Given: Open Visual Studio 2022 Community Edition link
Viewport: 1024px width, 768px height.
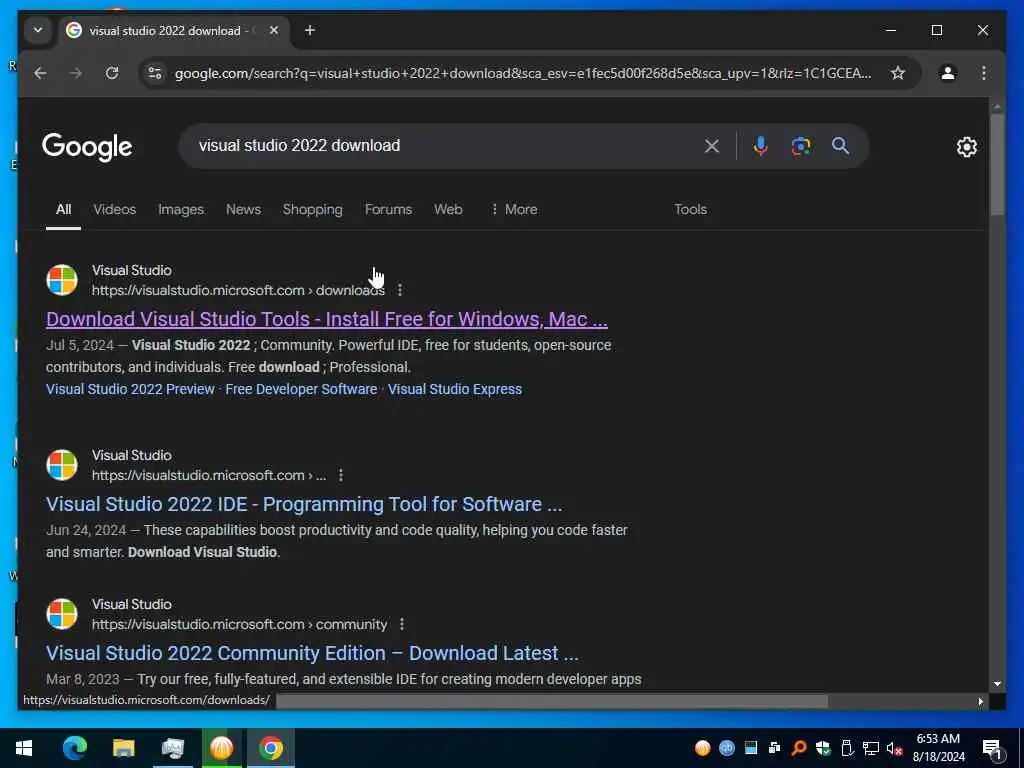Looking at the screenshot, I should tap(312, 653).
